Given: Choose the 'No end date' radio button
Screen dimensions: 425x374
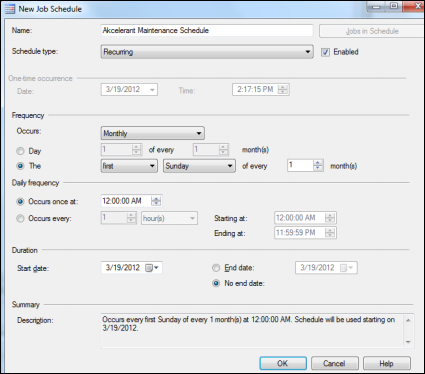Looking at the screenshot, I should (x=216, y=283).
